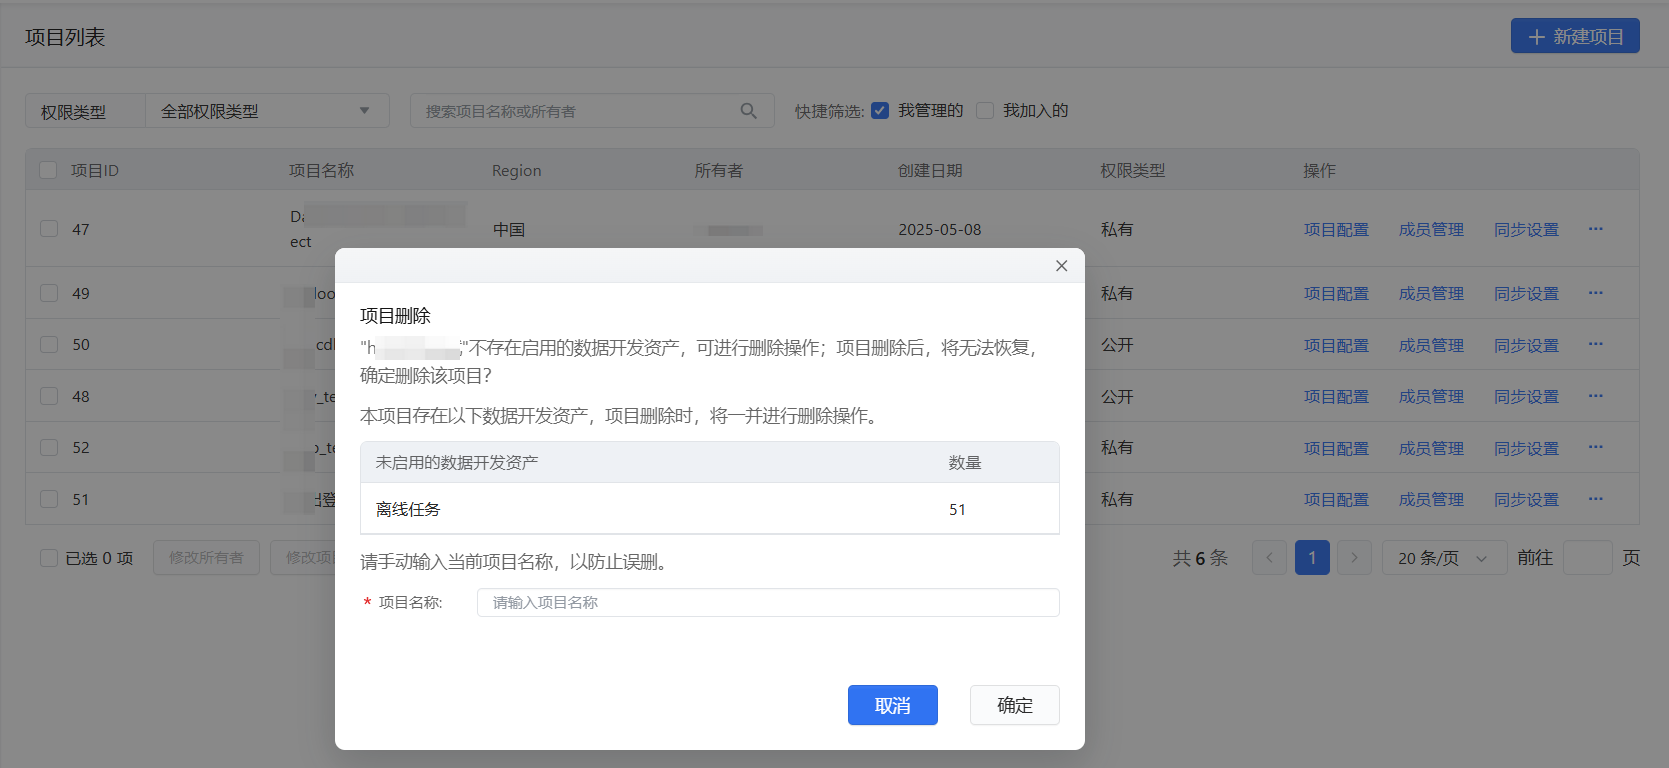This screenshot has width=1669, height=768.
Task: Select the checkbox for project 47
Action: pyautogui.click(x=49, y=229)
